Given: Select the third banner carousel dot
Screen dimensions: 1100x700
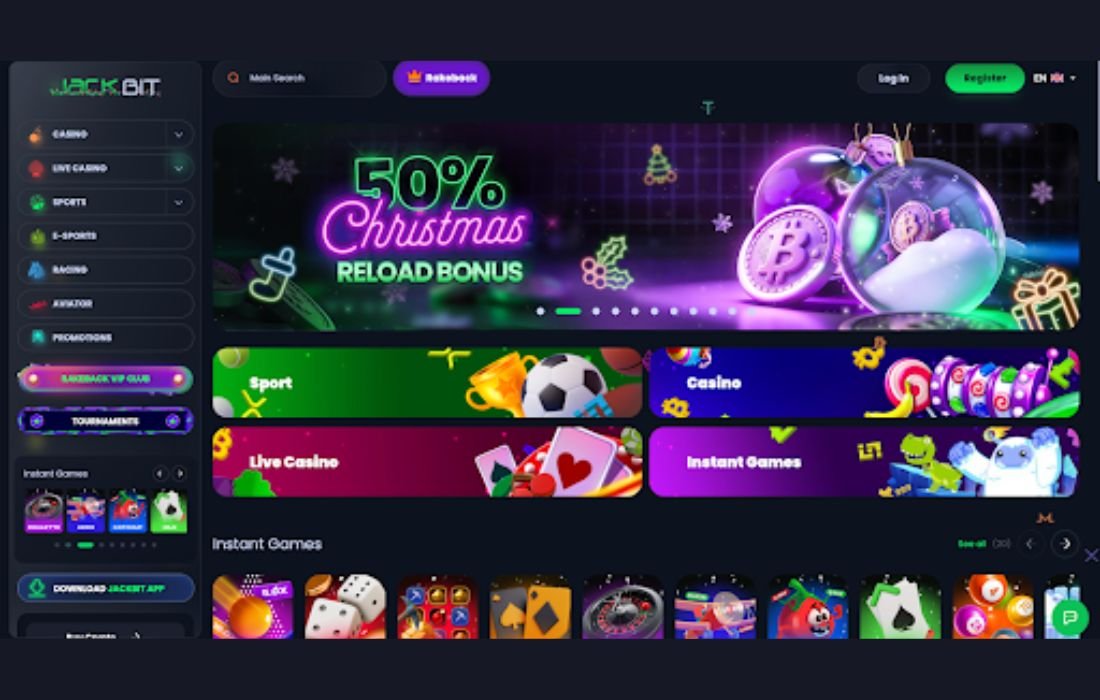Looking at the screenshot, I should pyautogui.click(x=596, y=311).
